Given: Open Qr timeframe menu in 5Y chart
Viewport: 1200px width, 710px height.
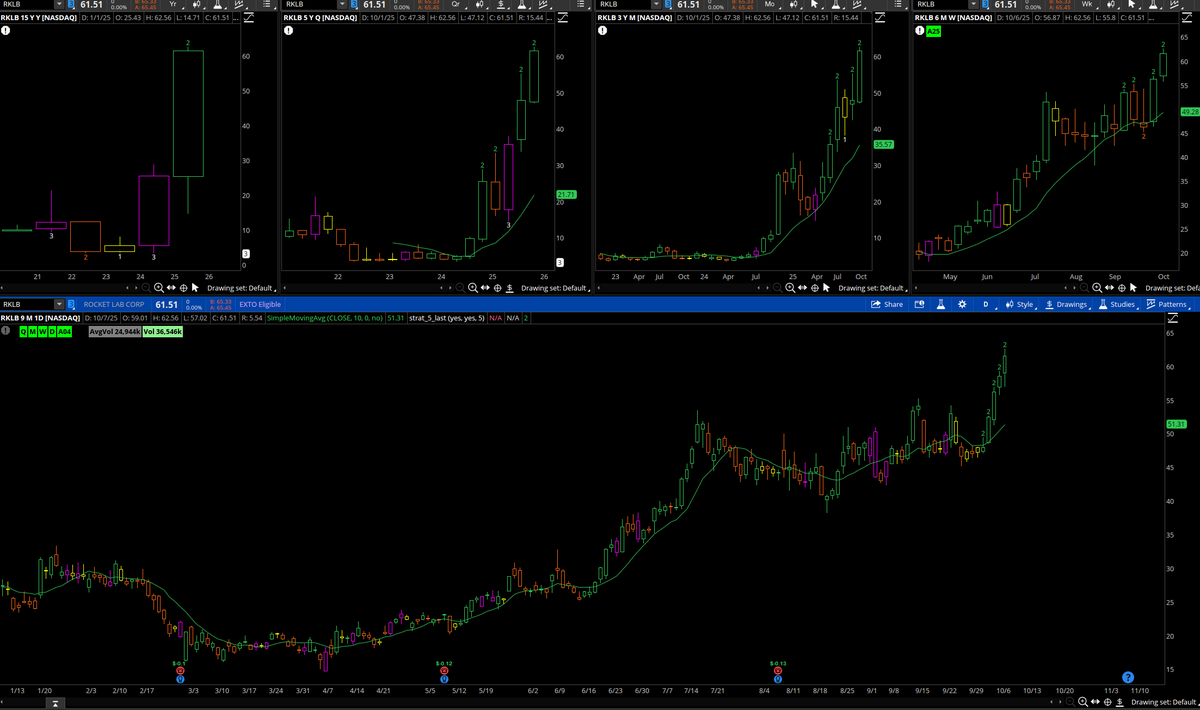Looking at the screenshot, I should [x=456, y=4].
